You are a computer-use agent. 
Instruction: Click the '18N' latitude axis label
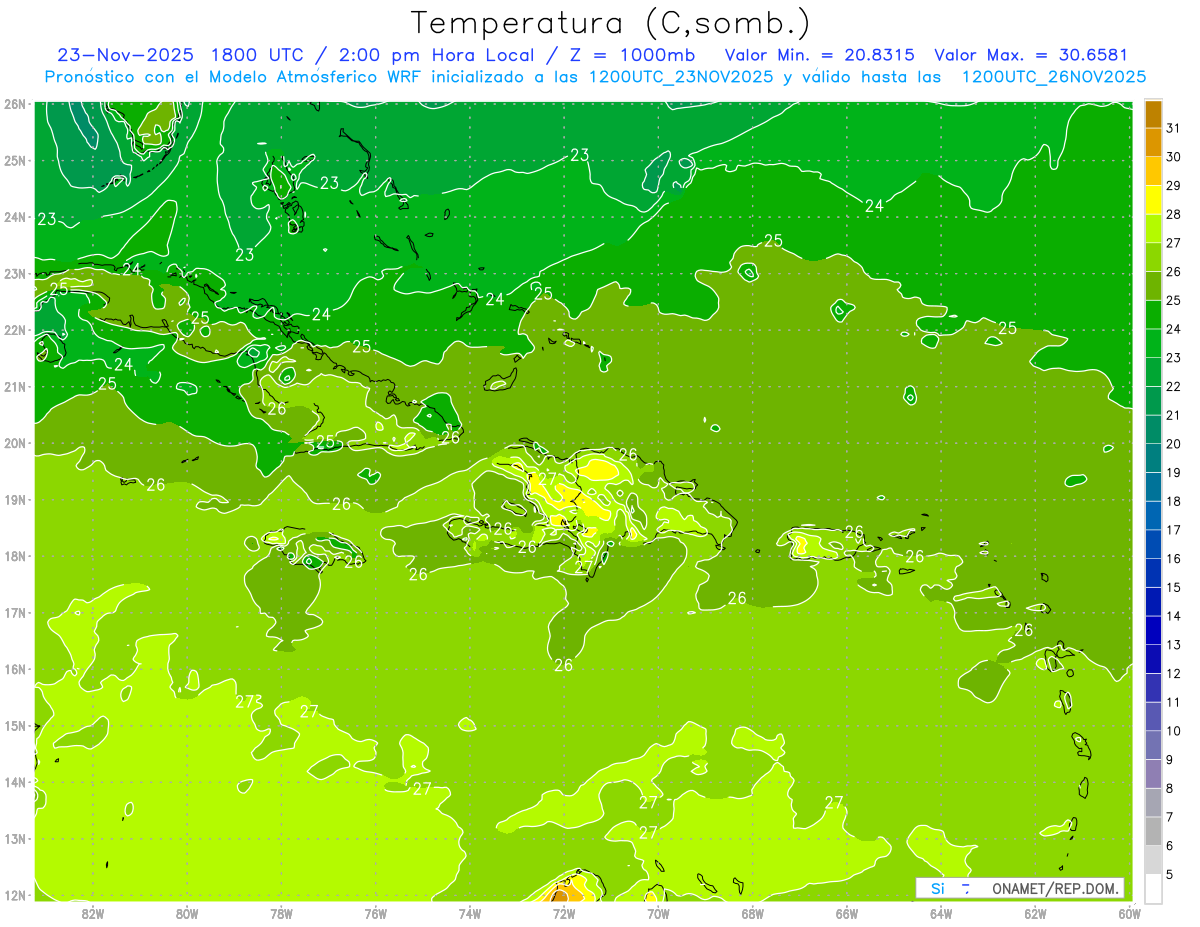tap(15, 556)
